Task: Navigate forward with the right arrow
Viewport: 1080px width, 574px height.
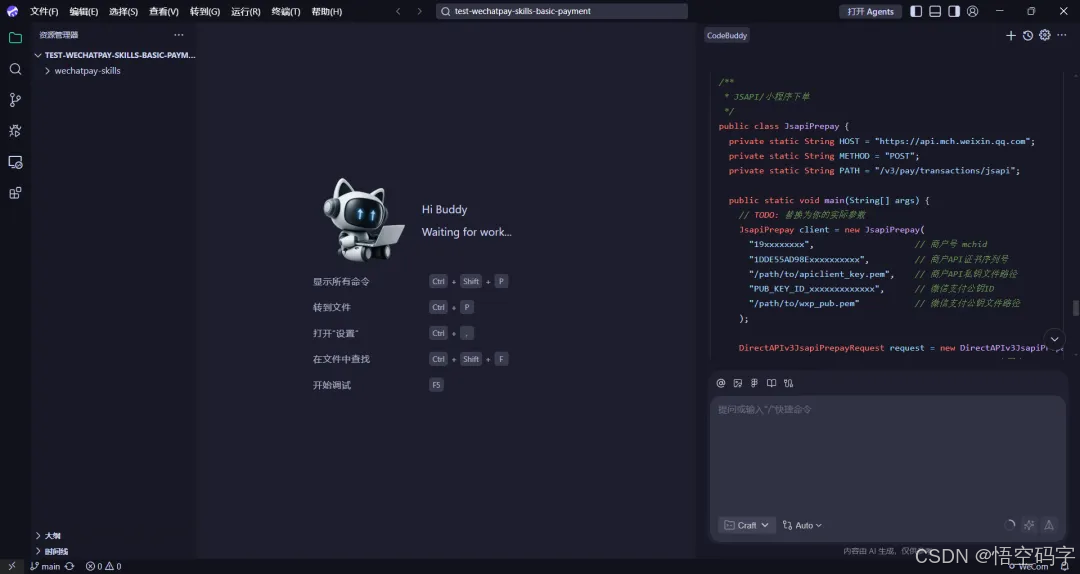Action: tap(419, 11)
